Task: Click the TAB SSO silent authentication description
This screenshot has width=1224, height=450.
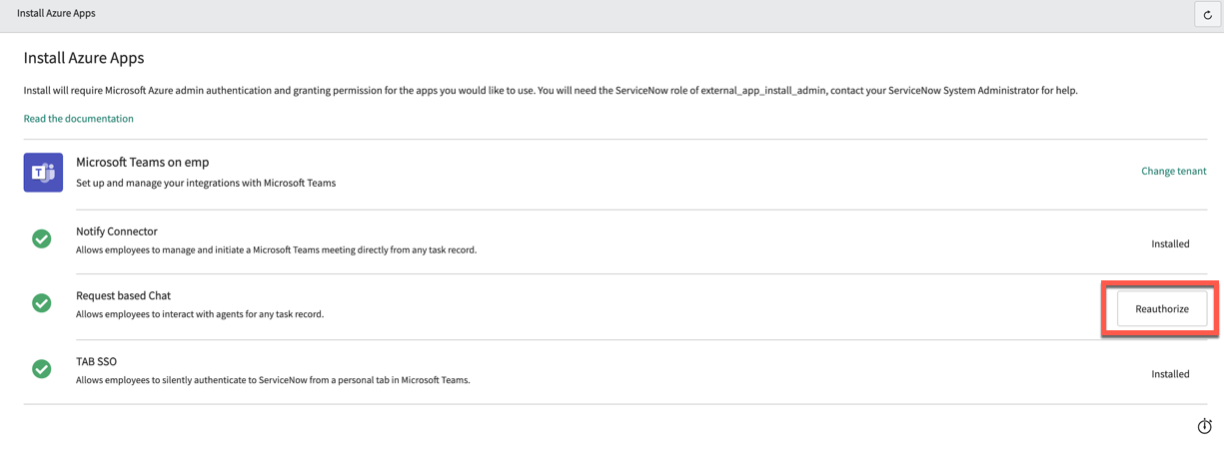Action: click(x=273, y=380)
